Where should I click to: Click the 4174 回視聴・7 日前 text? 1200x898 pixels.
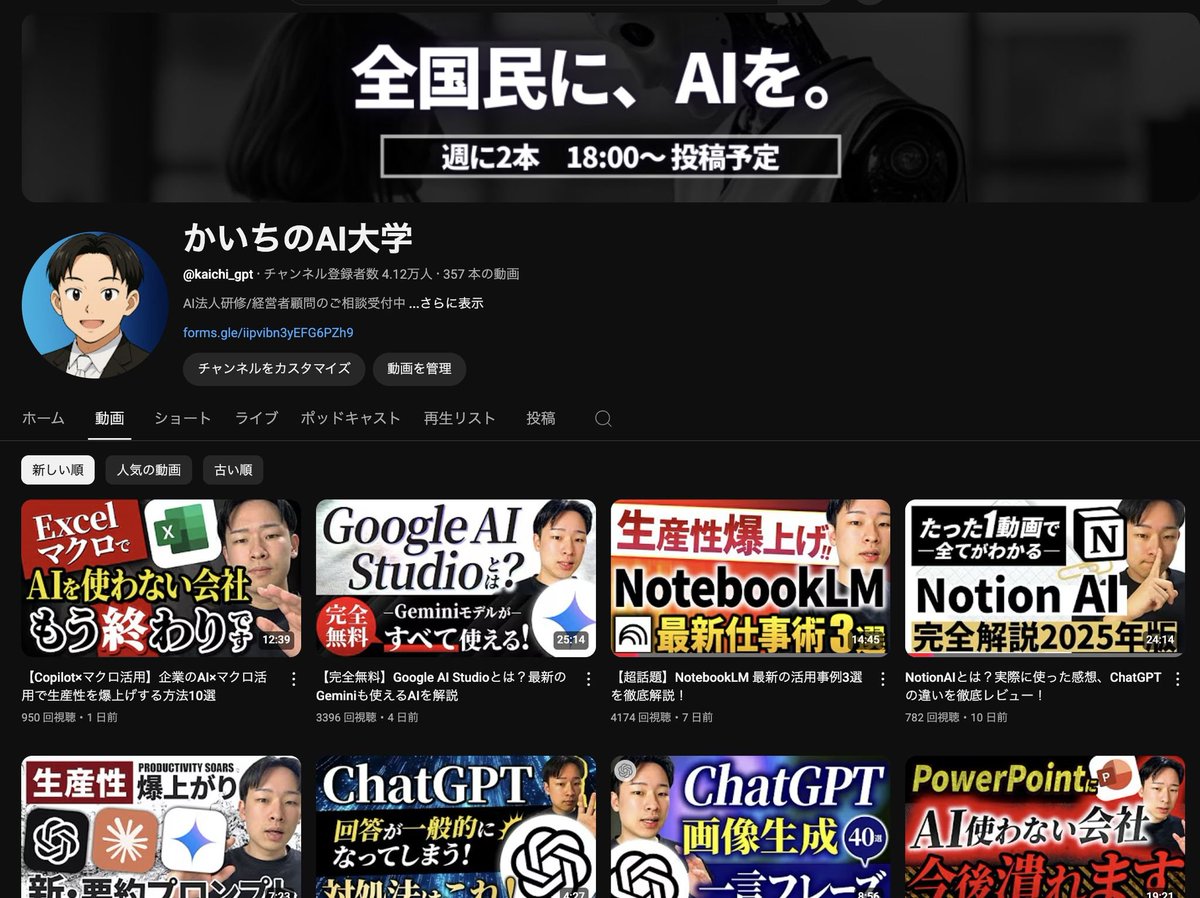point(662,718)
